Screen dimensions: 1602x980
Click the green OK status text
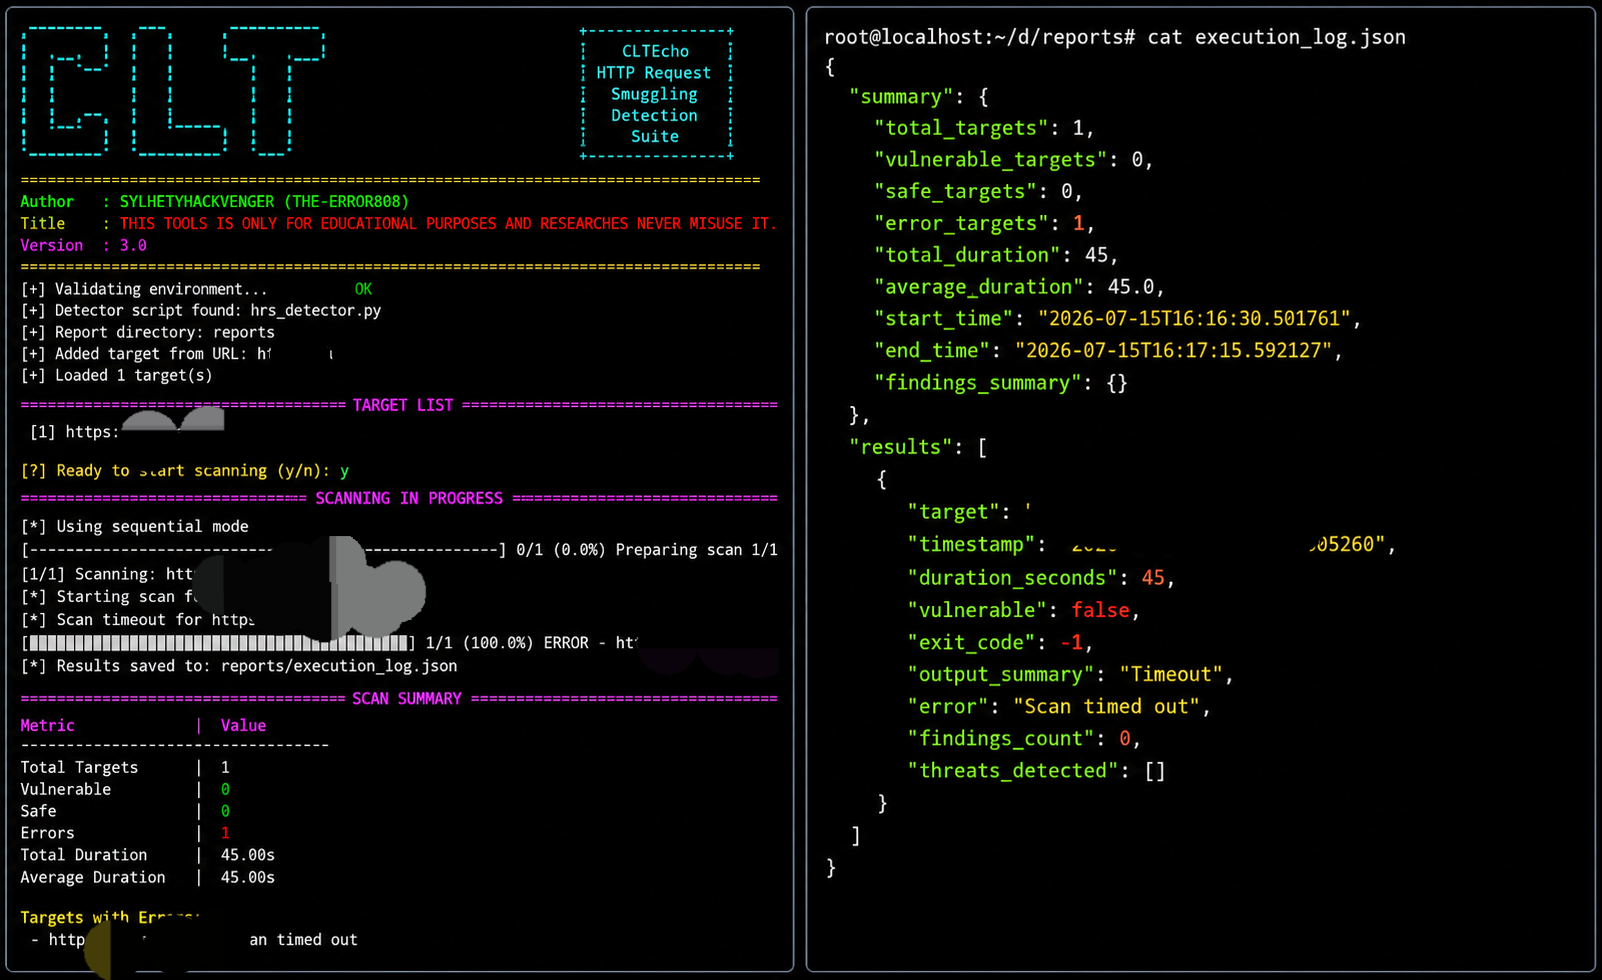pos(363,289)
